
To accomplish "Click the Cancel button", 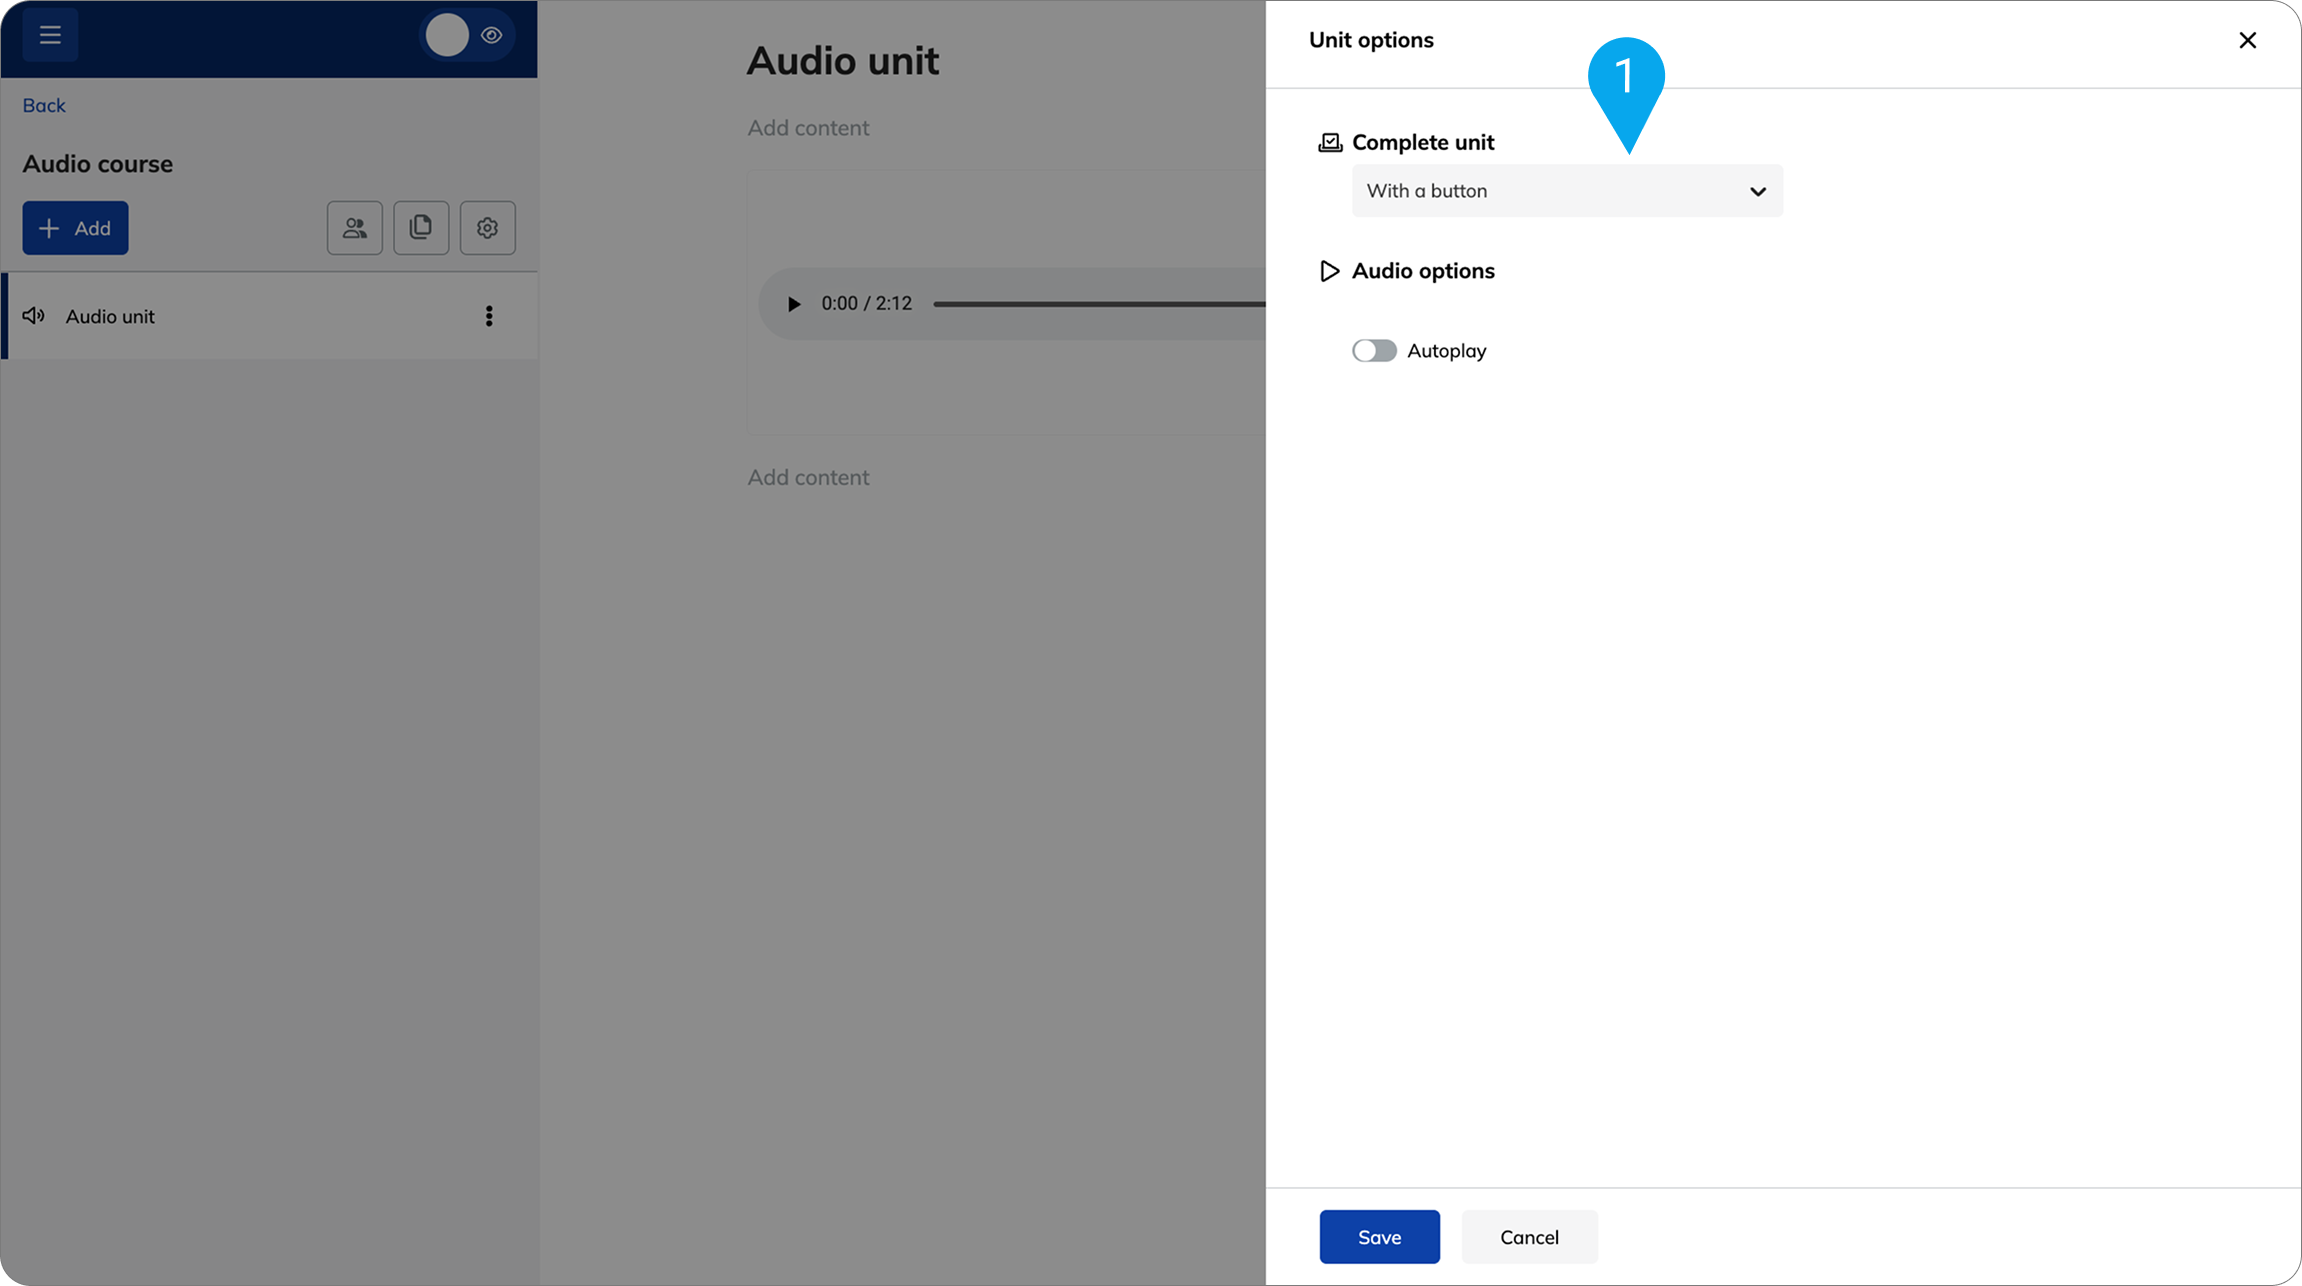I will click(x=1529, y=1237).
